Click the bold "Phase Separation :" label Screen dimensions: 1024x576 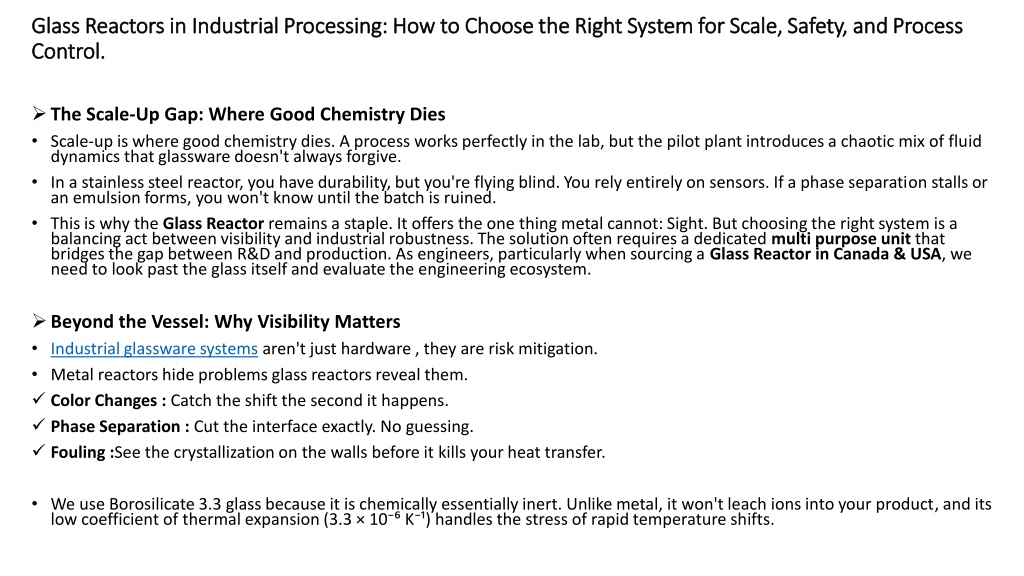120,426
